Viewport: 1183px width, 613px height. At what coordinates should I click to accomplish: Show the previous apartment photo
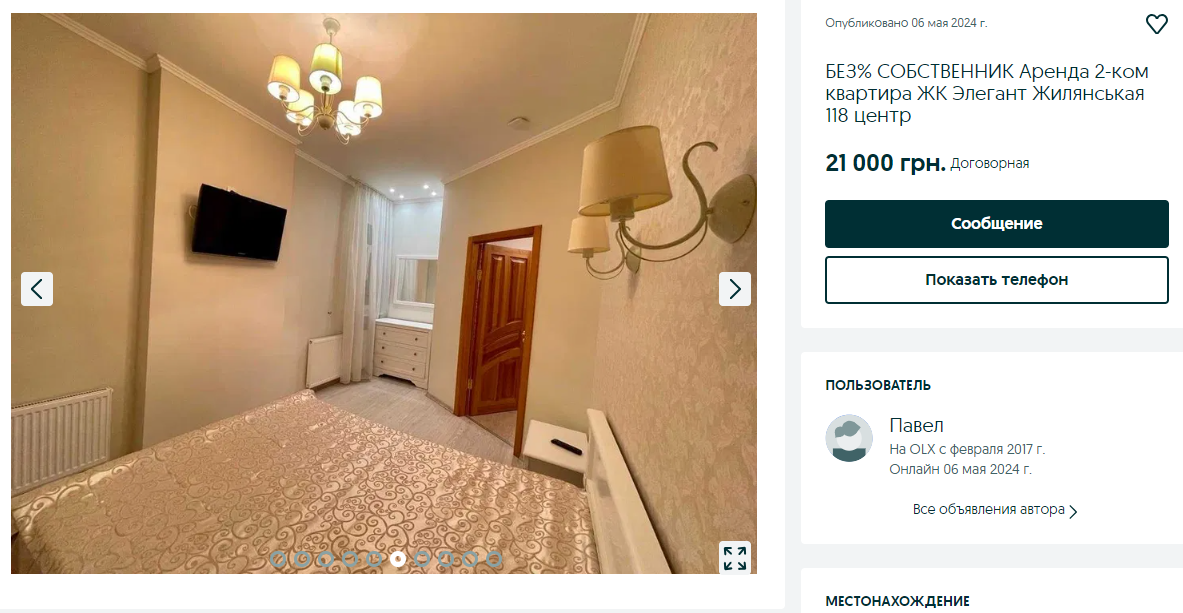click(x=37, y=288)
